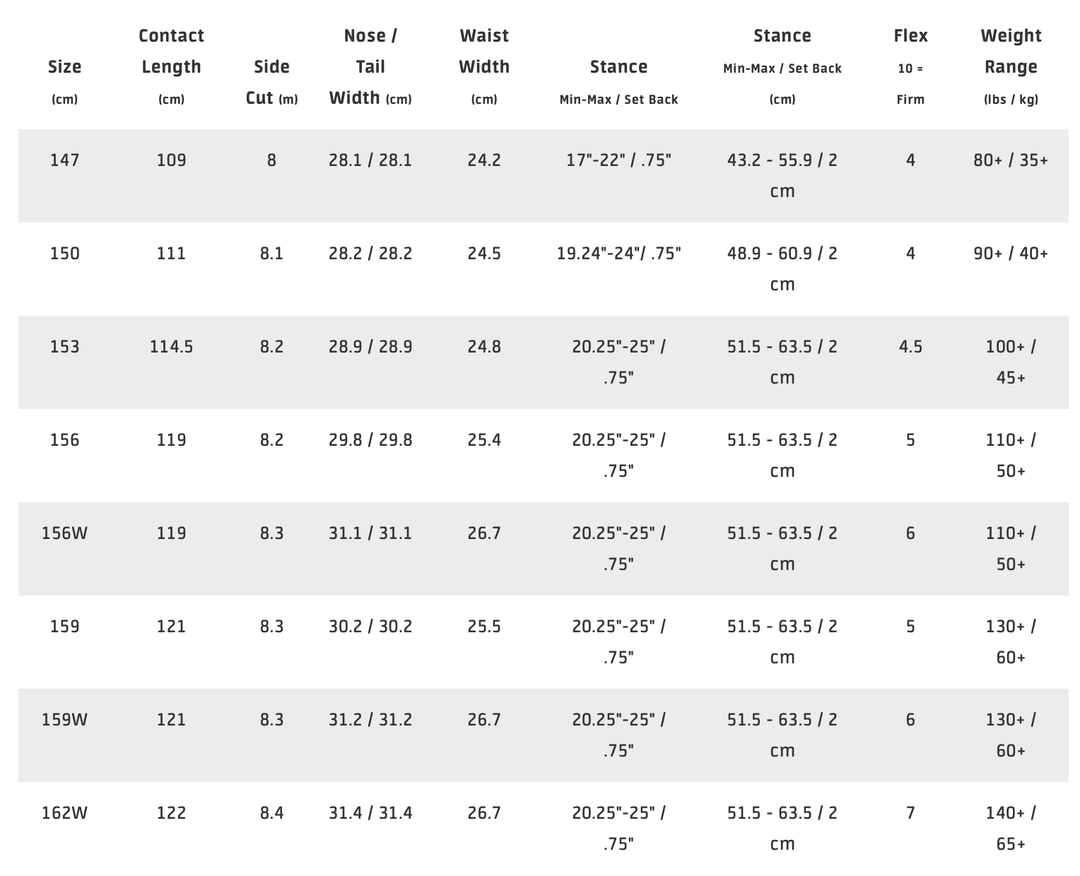This screenshot has width=1080, height=876.
Task: Click the Contact Length column header
Action: [x=171, y=66]
